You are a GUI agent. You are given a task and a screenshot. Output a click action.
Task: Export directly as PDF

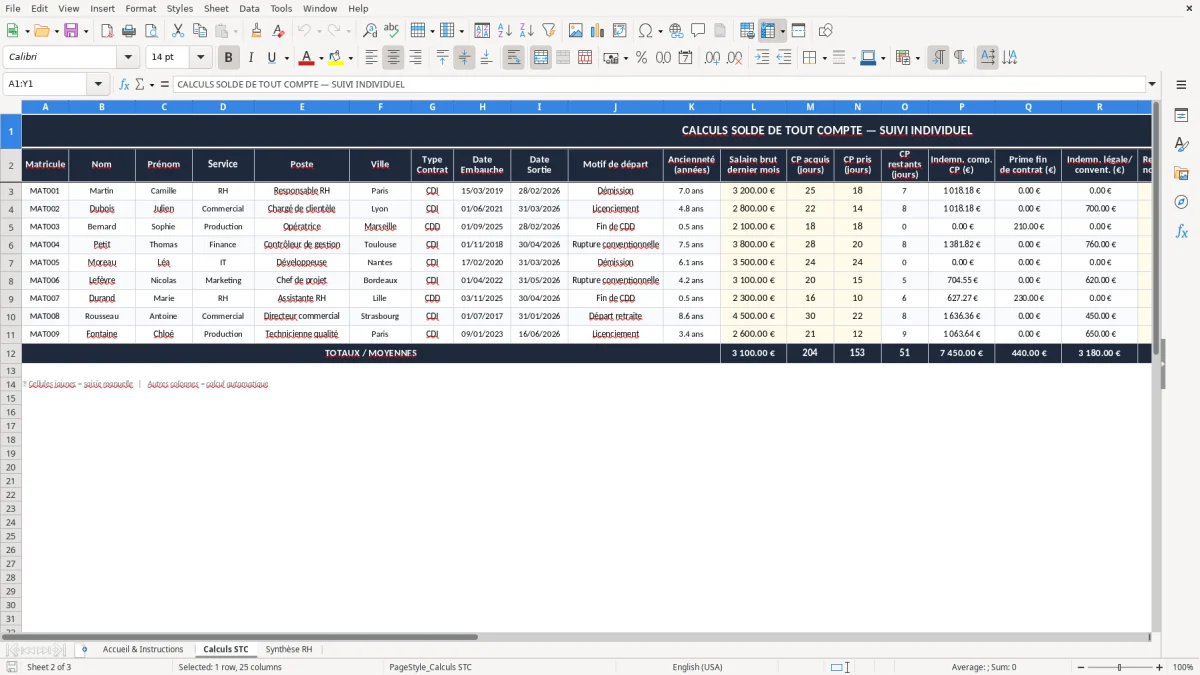pos(107,31)
